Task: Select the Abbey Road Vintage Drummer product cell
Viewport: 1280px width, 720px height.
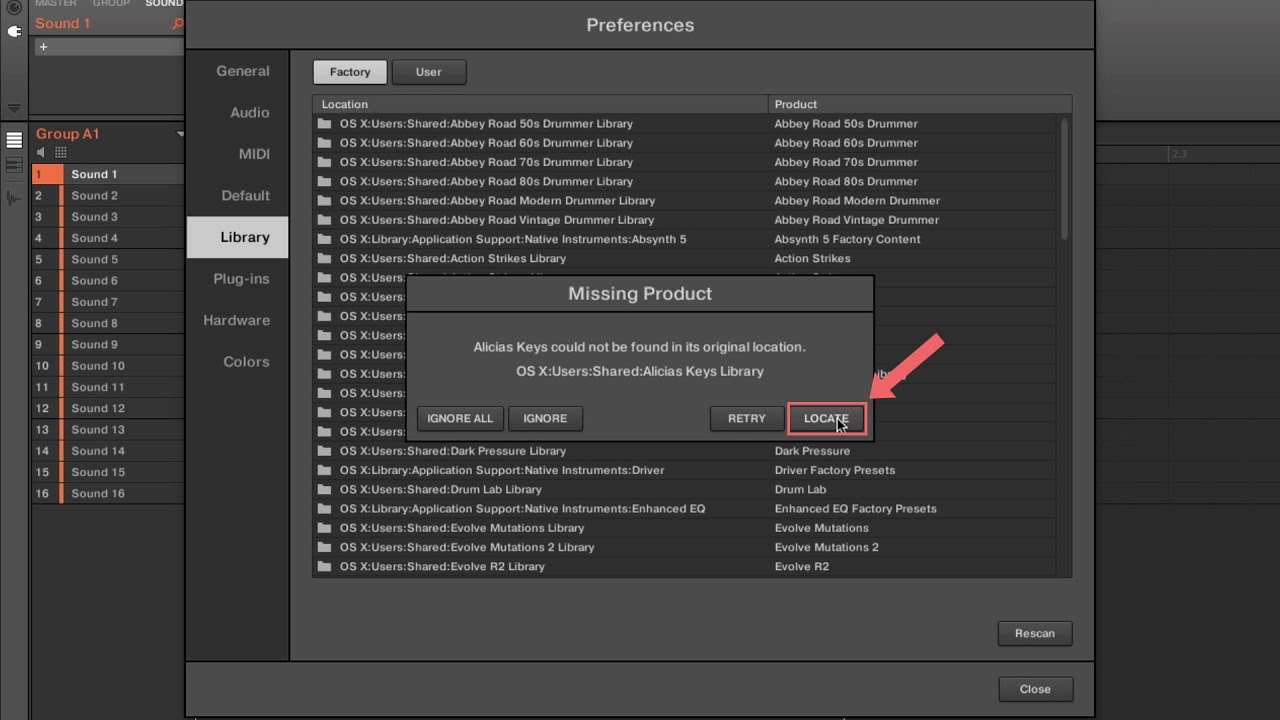Action: [x=856, y=220]
